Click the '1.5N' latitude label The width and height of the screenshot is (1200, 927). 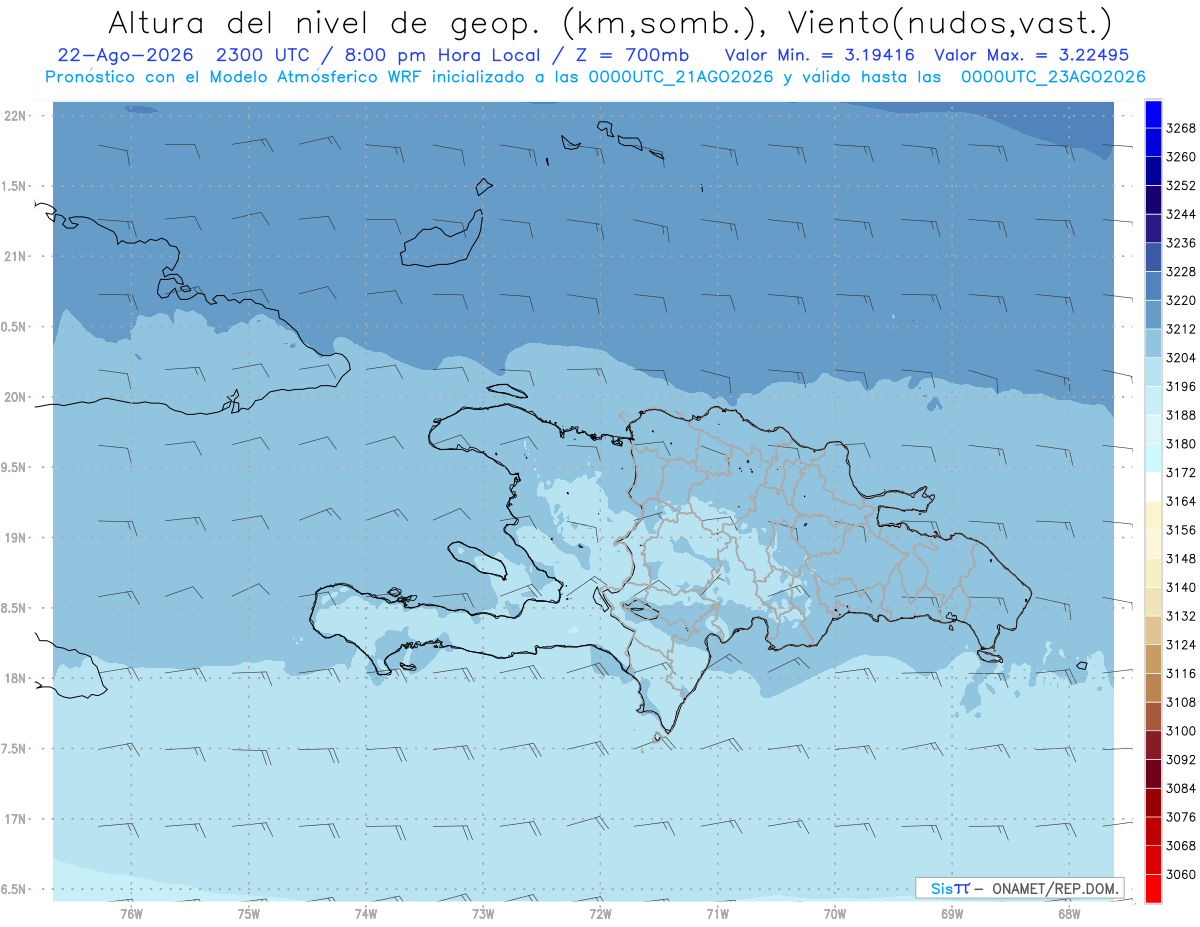14,186
